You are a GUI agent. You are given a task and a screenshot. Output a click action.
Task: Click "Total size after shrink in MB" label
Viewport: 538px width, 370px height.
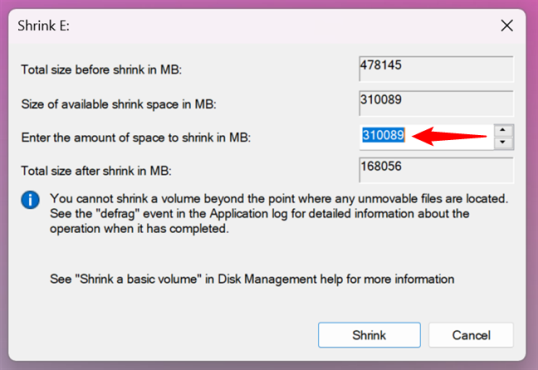coord(96,171)
